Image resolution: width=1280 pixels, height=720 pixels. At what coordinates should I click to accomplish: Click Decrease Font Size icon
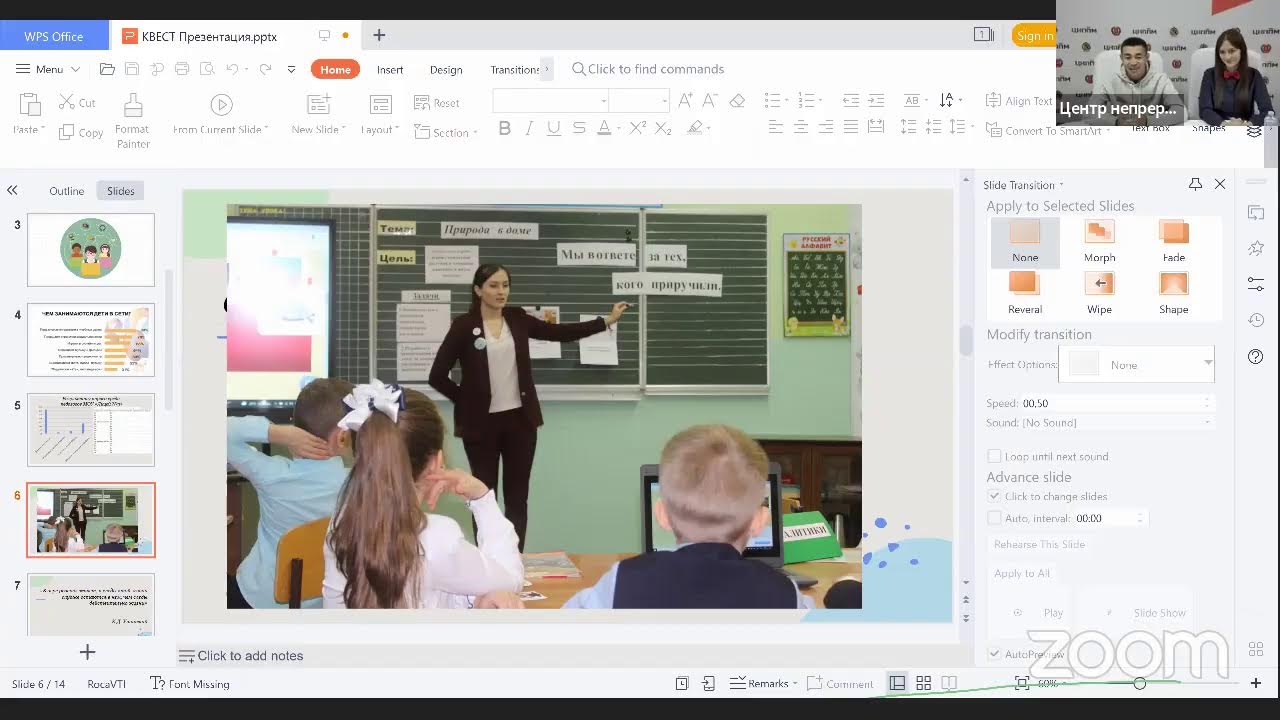pyautogui.click(x=709, y=100)
